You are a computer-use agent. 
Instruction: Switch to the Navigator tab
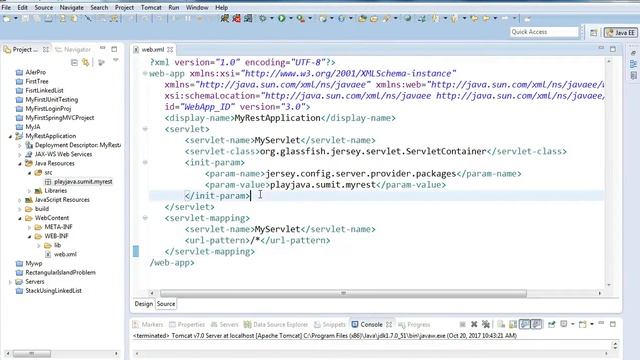73,49
